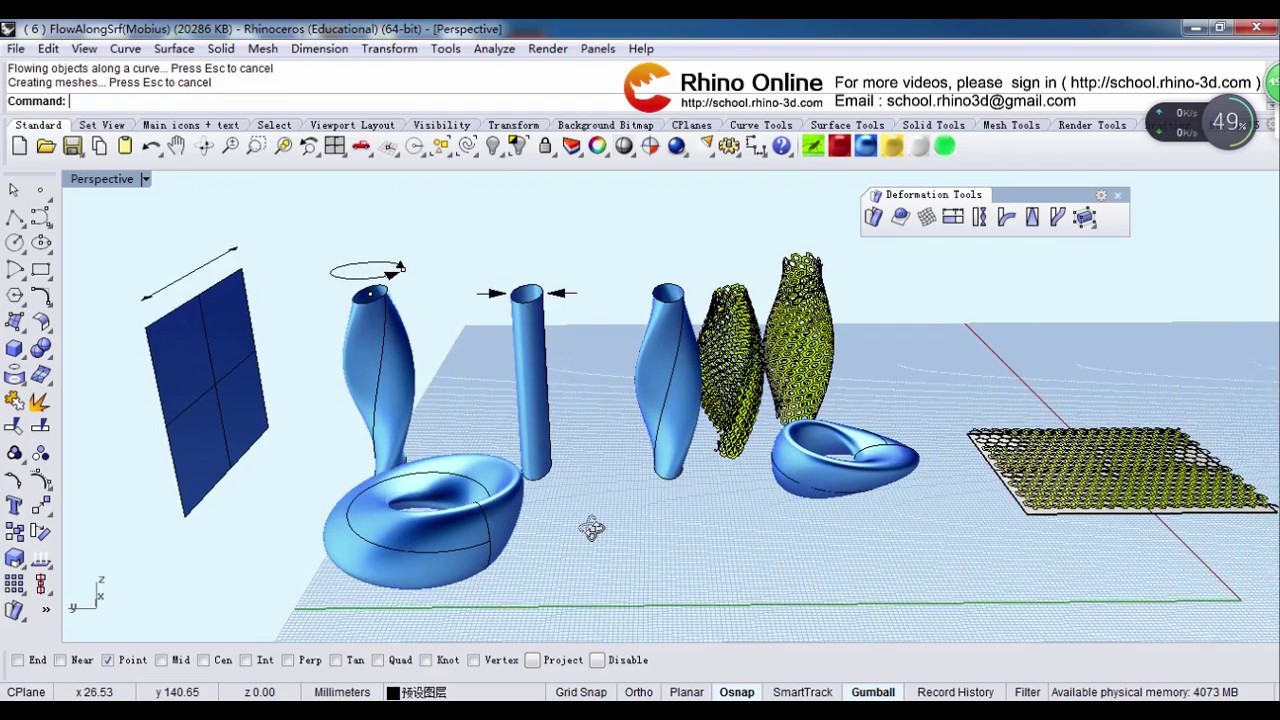1280x720 pixels.
Task: Open the Transform menu
Action: (x=389, y=48)
